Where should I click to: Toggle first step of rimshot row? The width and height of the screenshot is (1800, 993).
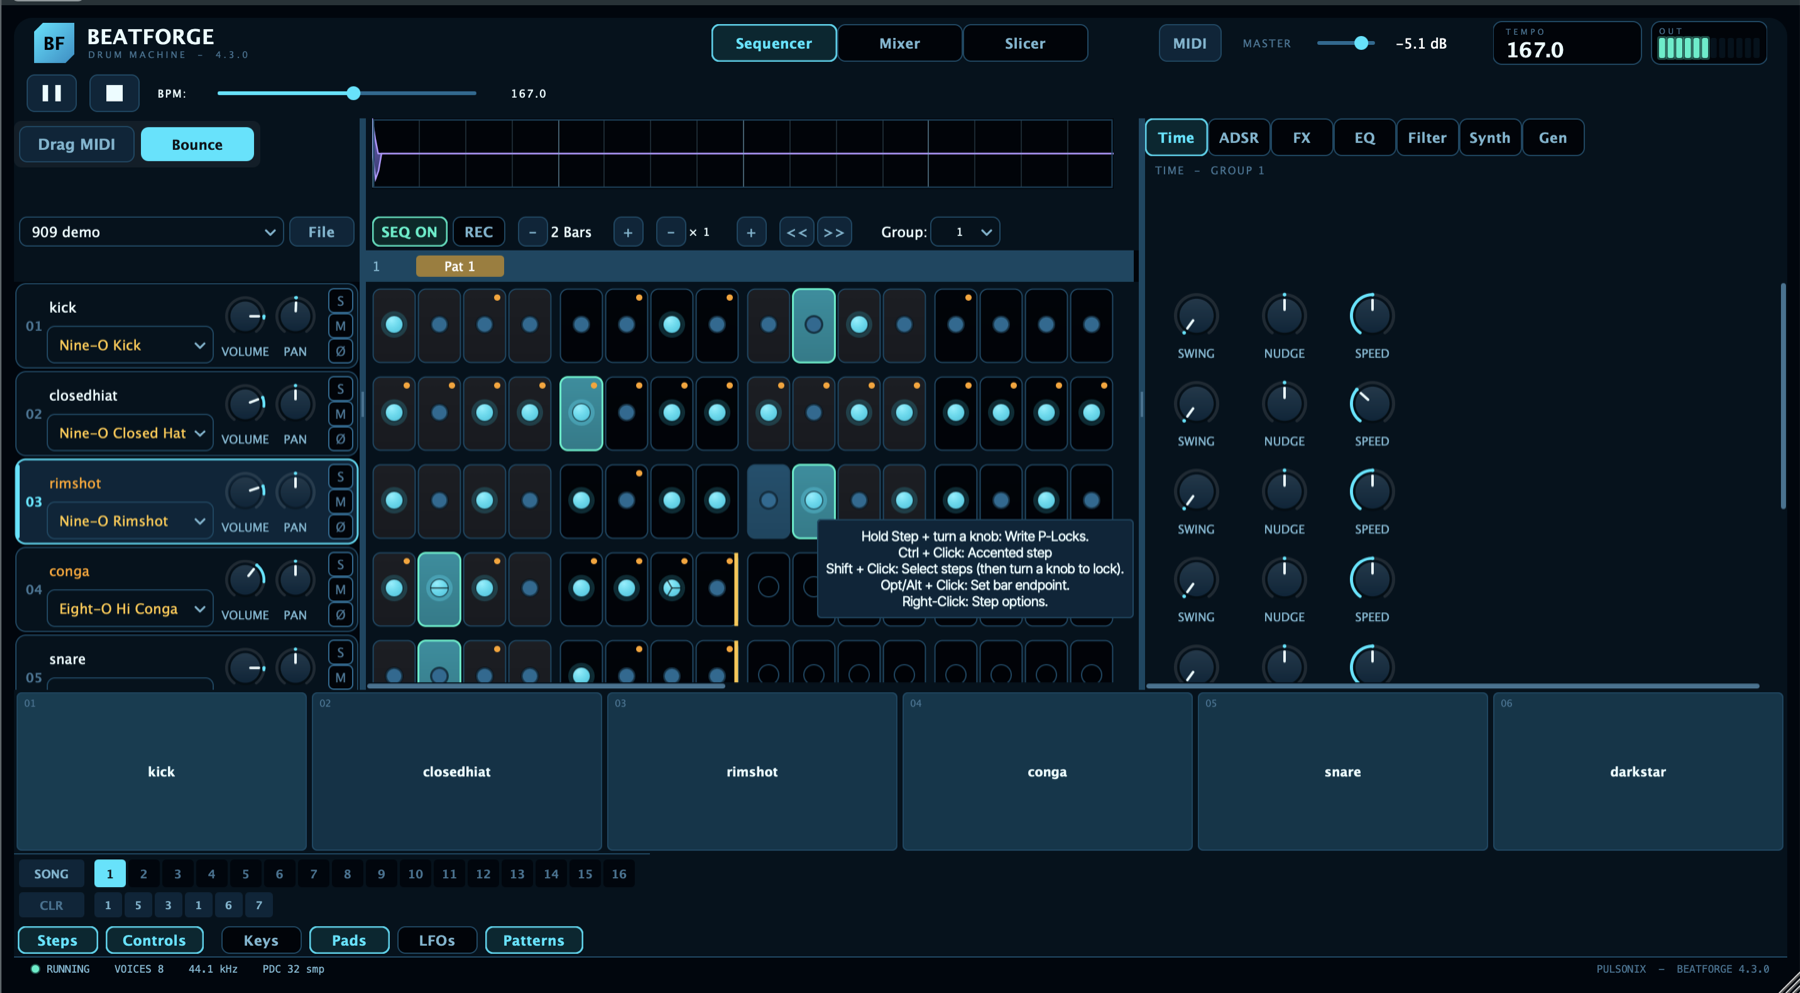(394, 501)
